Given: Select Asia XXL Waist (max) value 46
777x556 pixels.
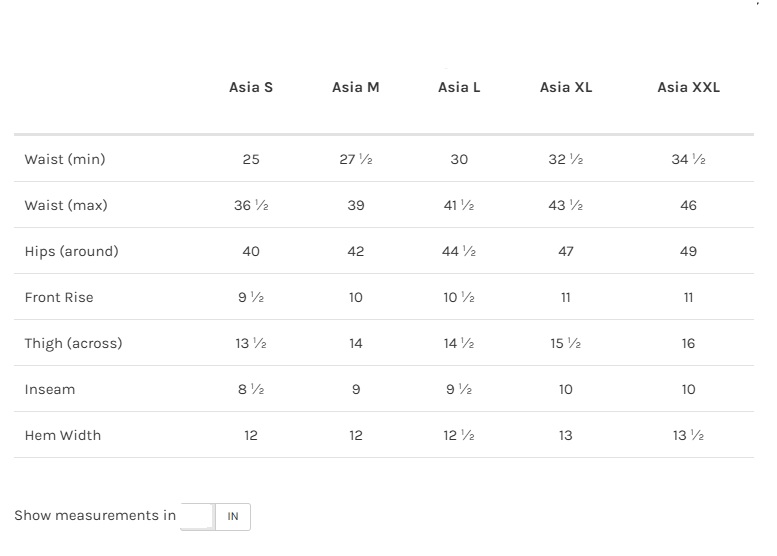Looking at the screenshot, I should pyautogui.click(x=688, y=205).
